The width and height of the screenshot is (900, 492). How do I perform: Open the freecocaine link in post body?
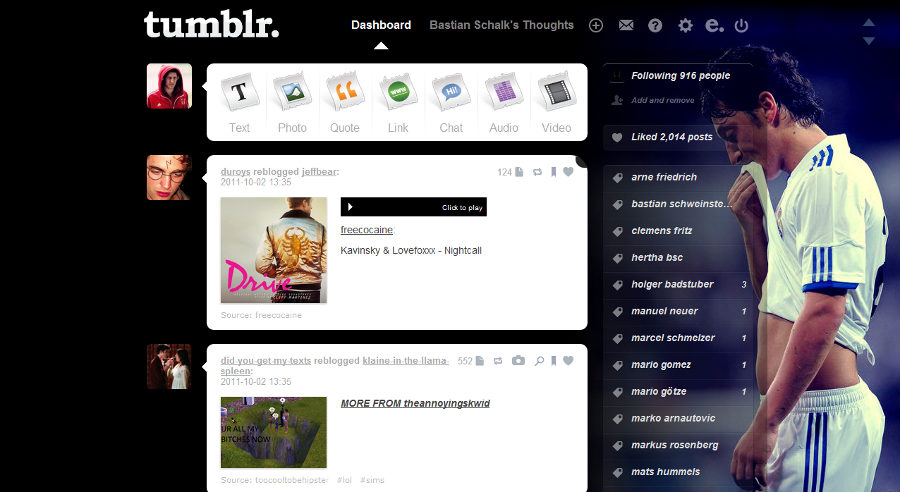(367, 230)
